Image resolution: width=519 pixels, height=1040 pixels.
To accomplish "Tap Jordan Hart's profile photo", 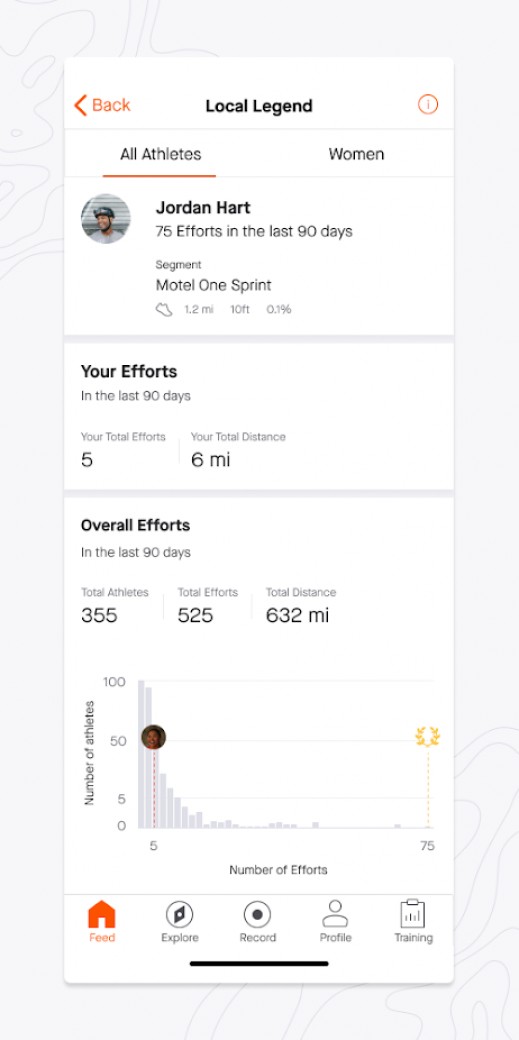I will tap(106, 219).
